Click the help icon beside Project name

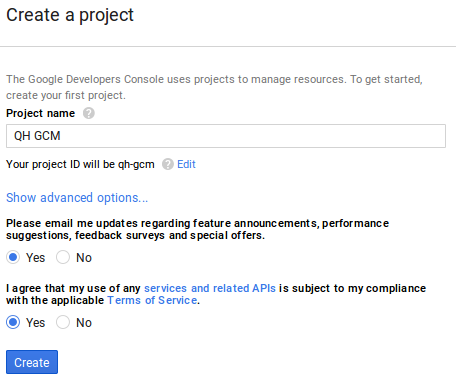point(89,113)
